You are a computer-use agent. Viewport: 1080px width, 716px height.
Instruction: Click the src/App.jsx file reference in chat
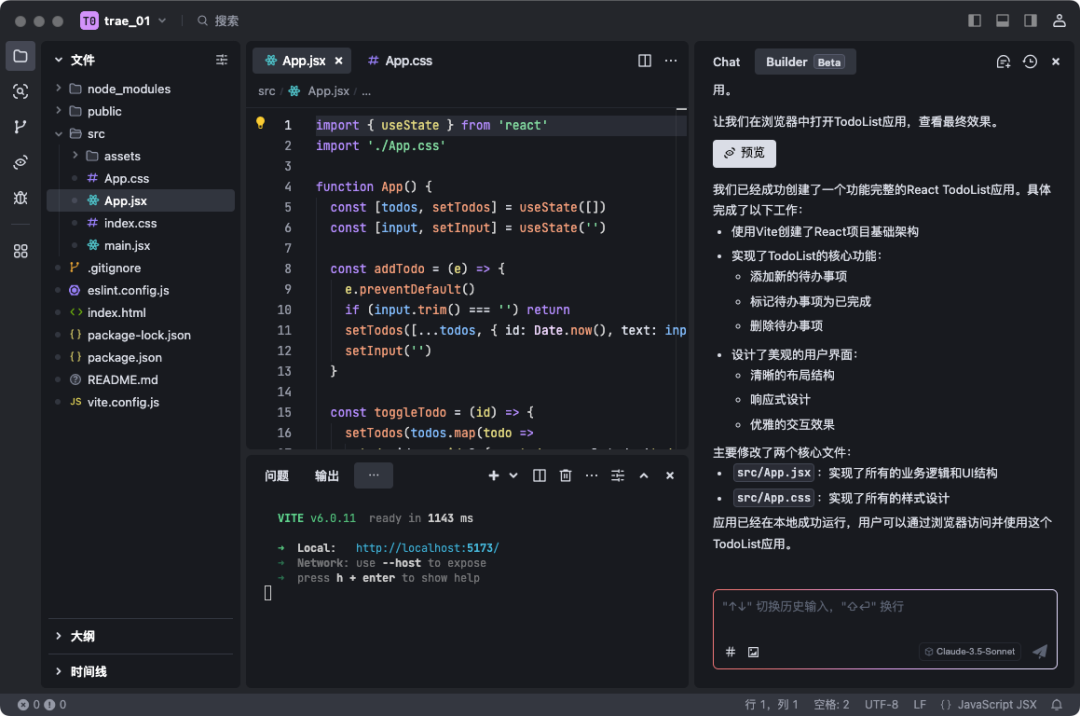773,473
